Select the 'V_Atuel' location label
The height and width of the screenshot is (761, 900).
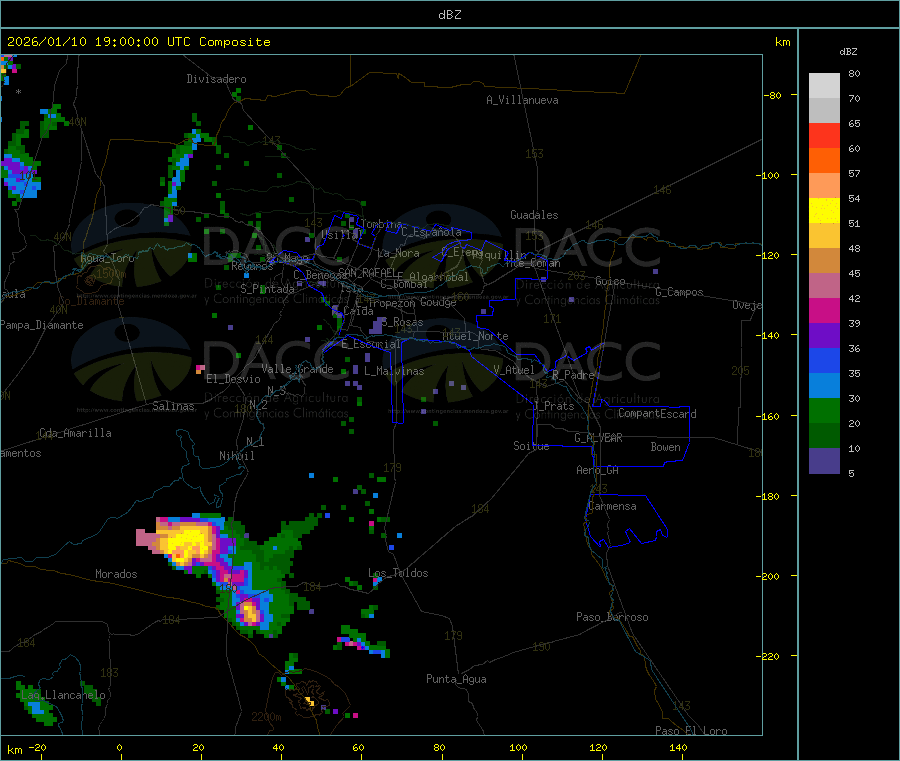pyautogui.click(x=514, y=370)
